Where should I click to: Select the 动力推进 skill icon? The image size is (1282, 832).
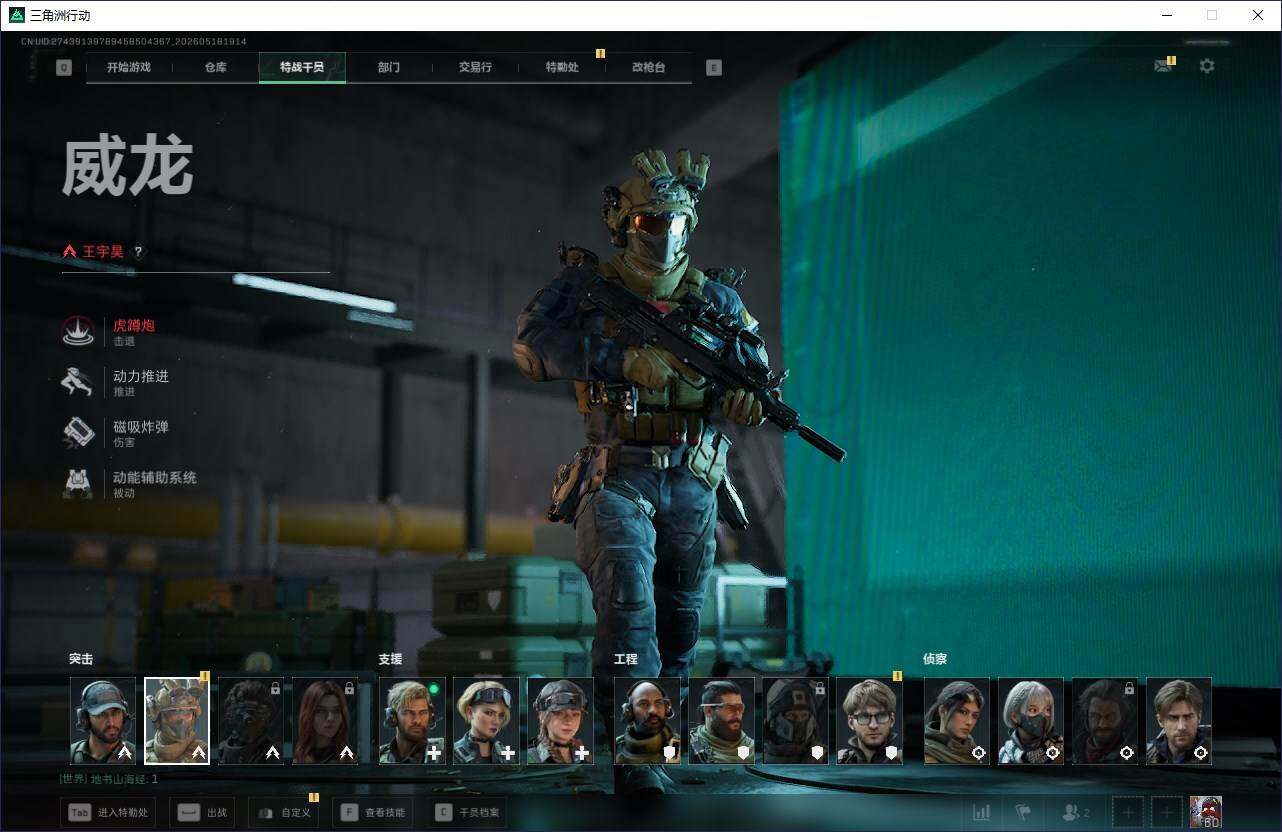(x=79, y=382)
